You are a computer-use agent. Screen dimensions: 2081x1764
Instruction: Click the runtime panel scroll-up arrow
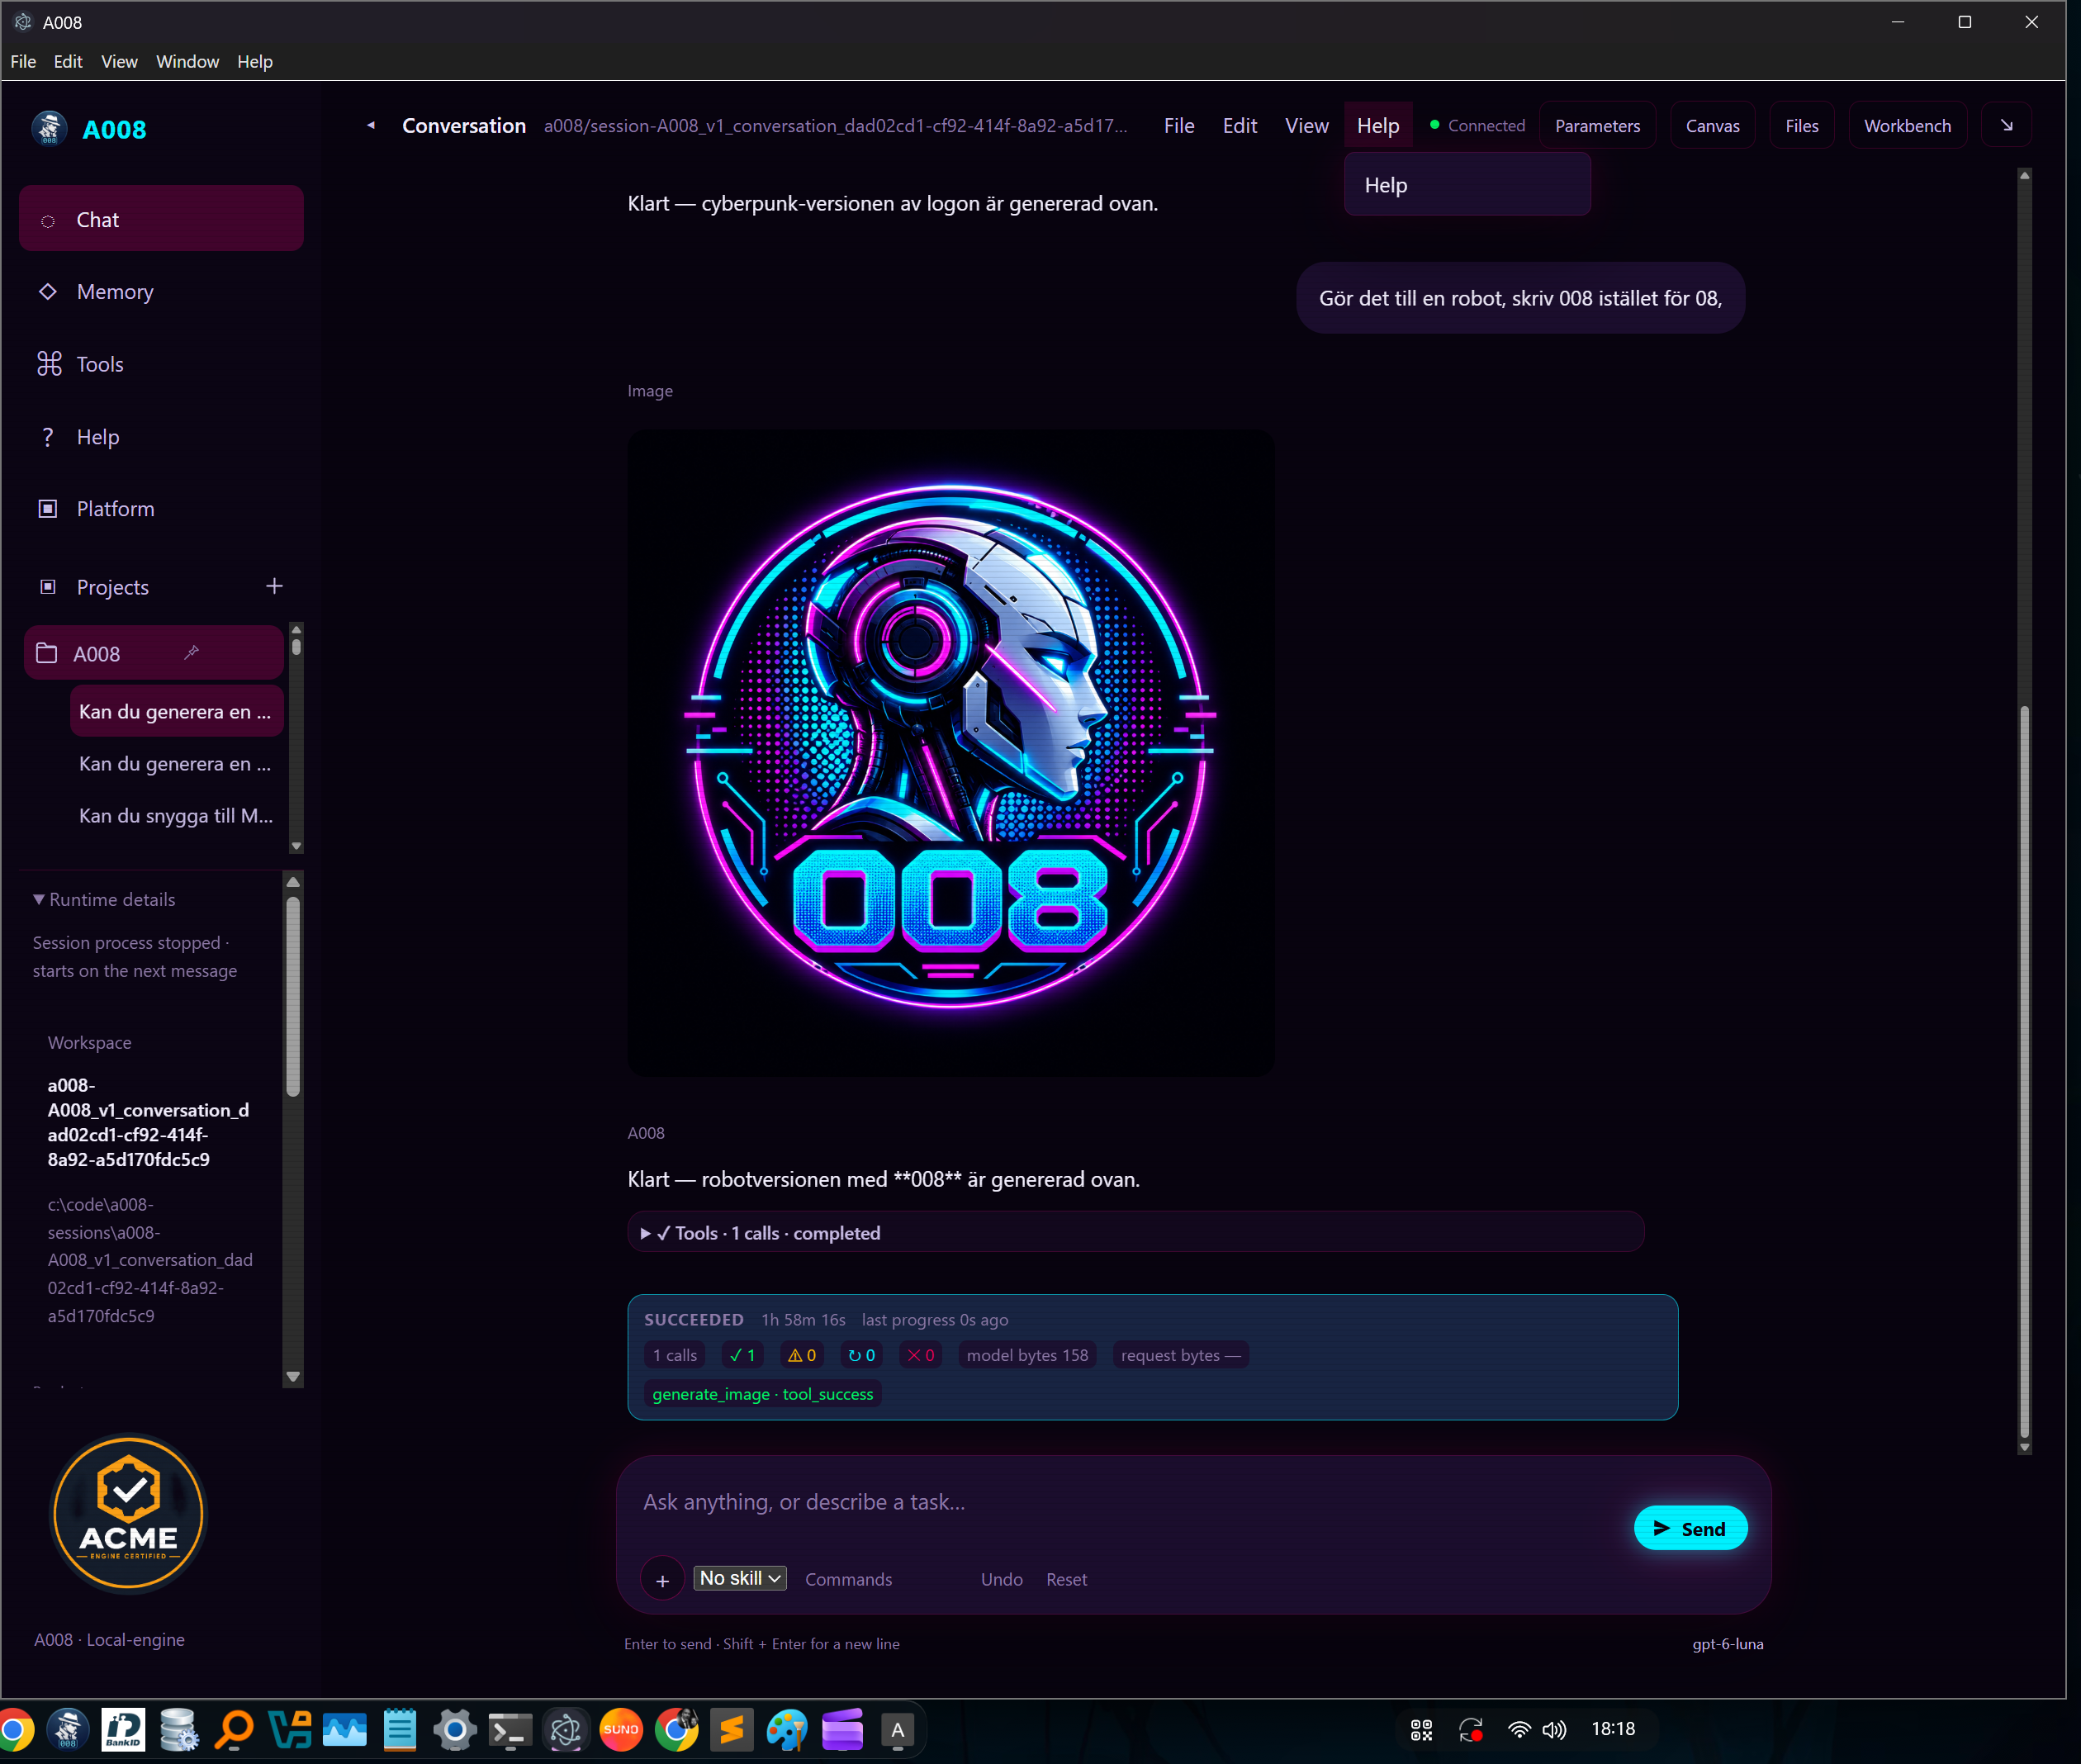(293, 882)
